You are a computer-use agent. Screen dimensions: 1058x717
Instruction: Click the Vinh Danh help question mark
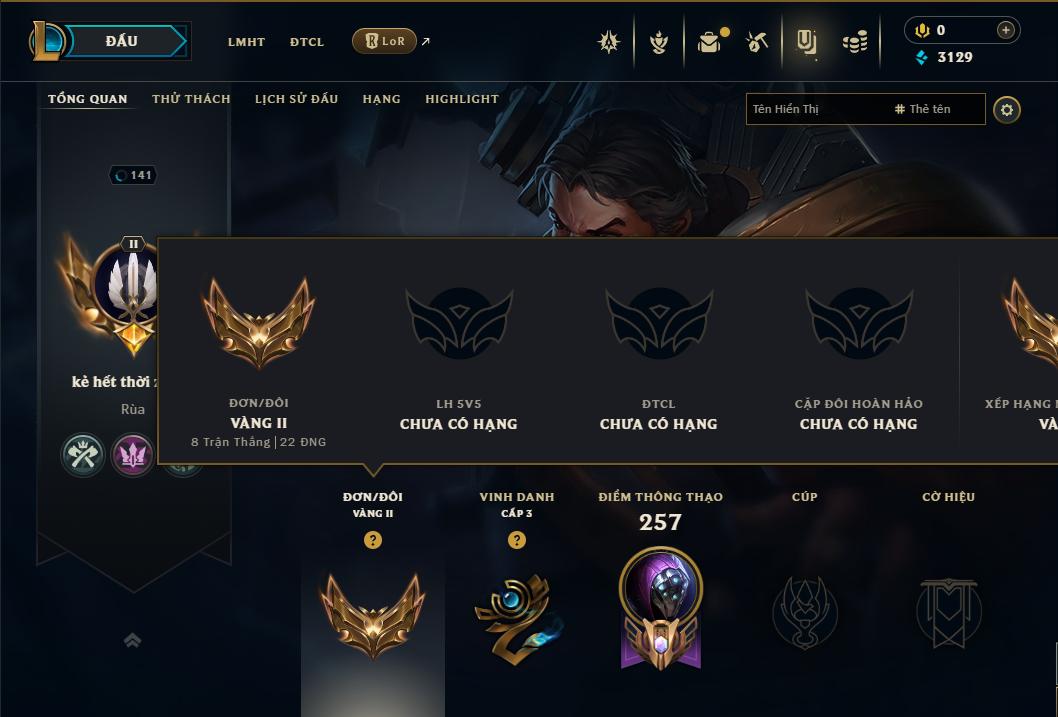click(x=517, y=540)
